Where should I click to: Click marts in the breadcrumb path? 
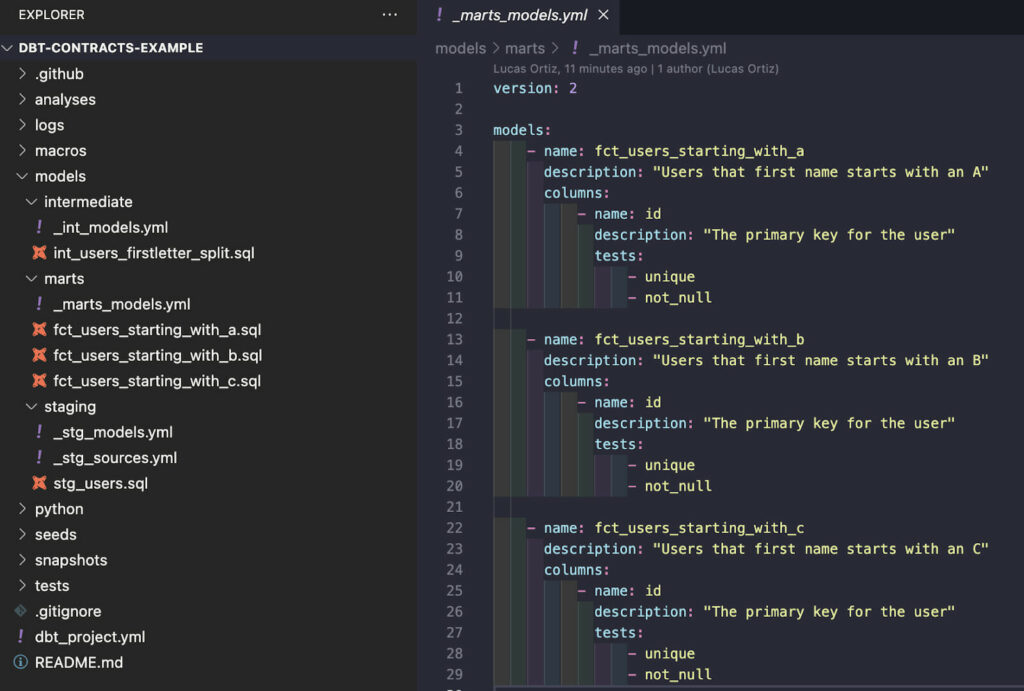(x=524, y=48)
